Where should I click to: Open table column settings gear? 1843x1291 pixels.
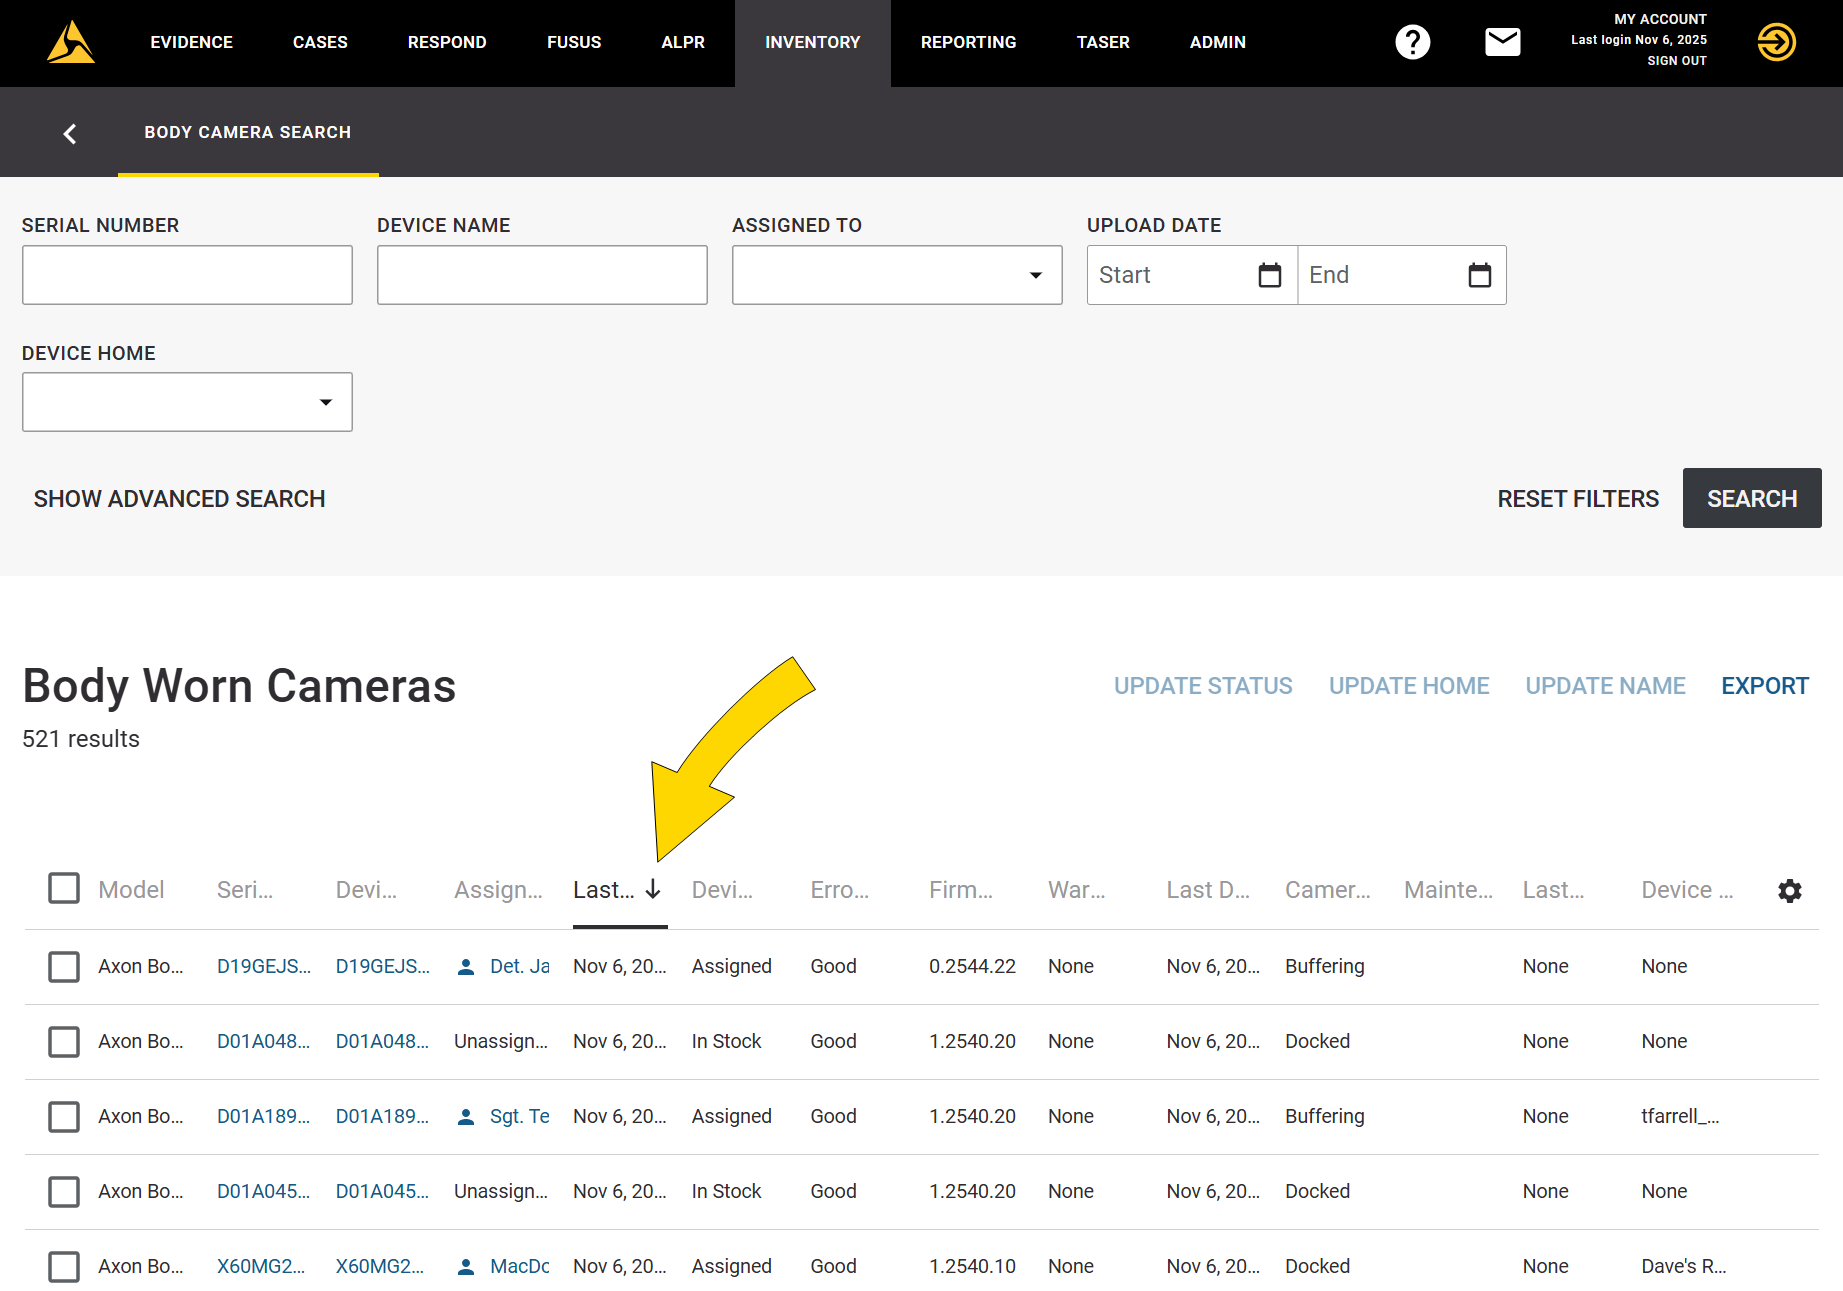(x=1789, y=890)
